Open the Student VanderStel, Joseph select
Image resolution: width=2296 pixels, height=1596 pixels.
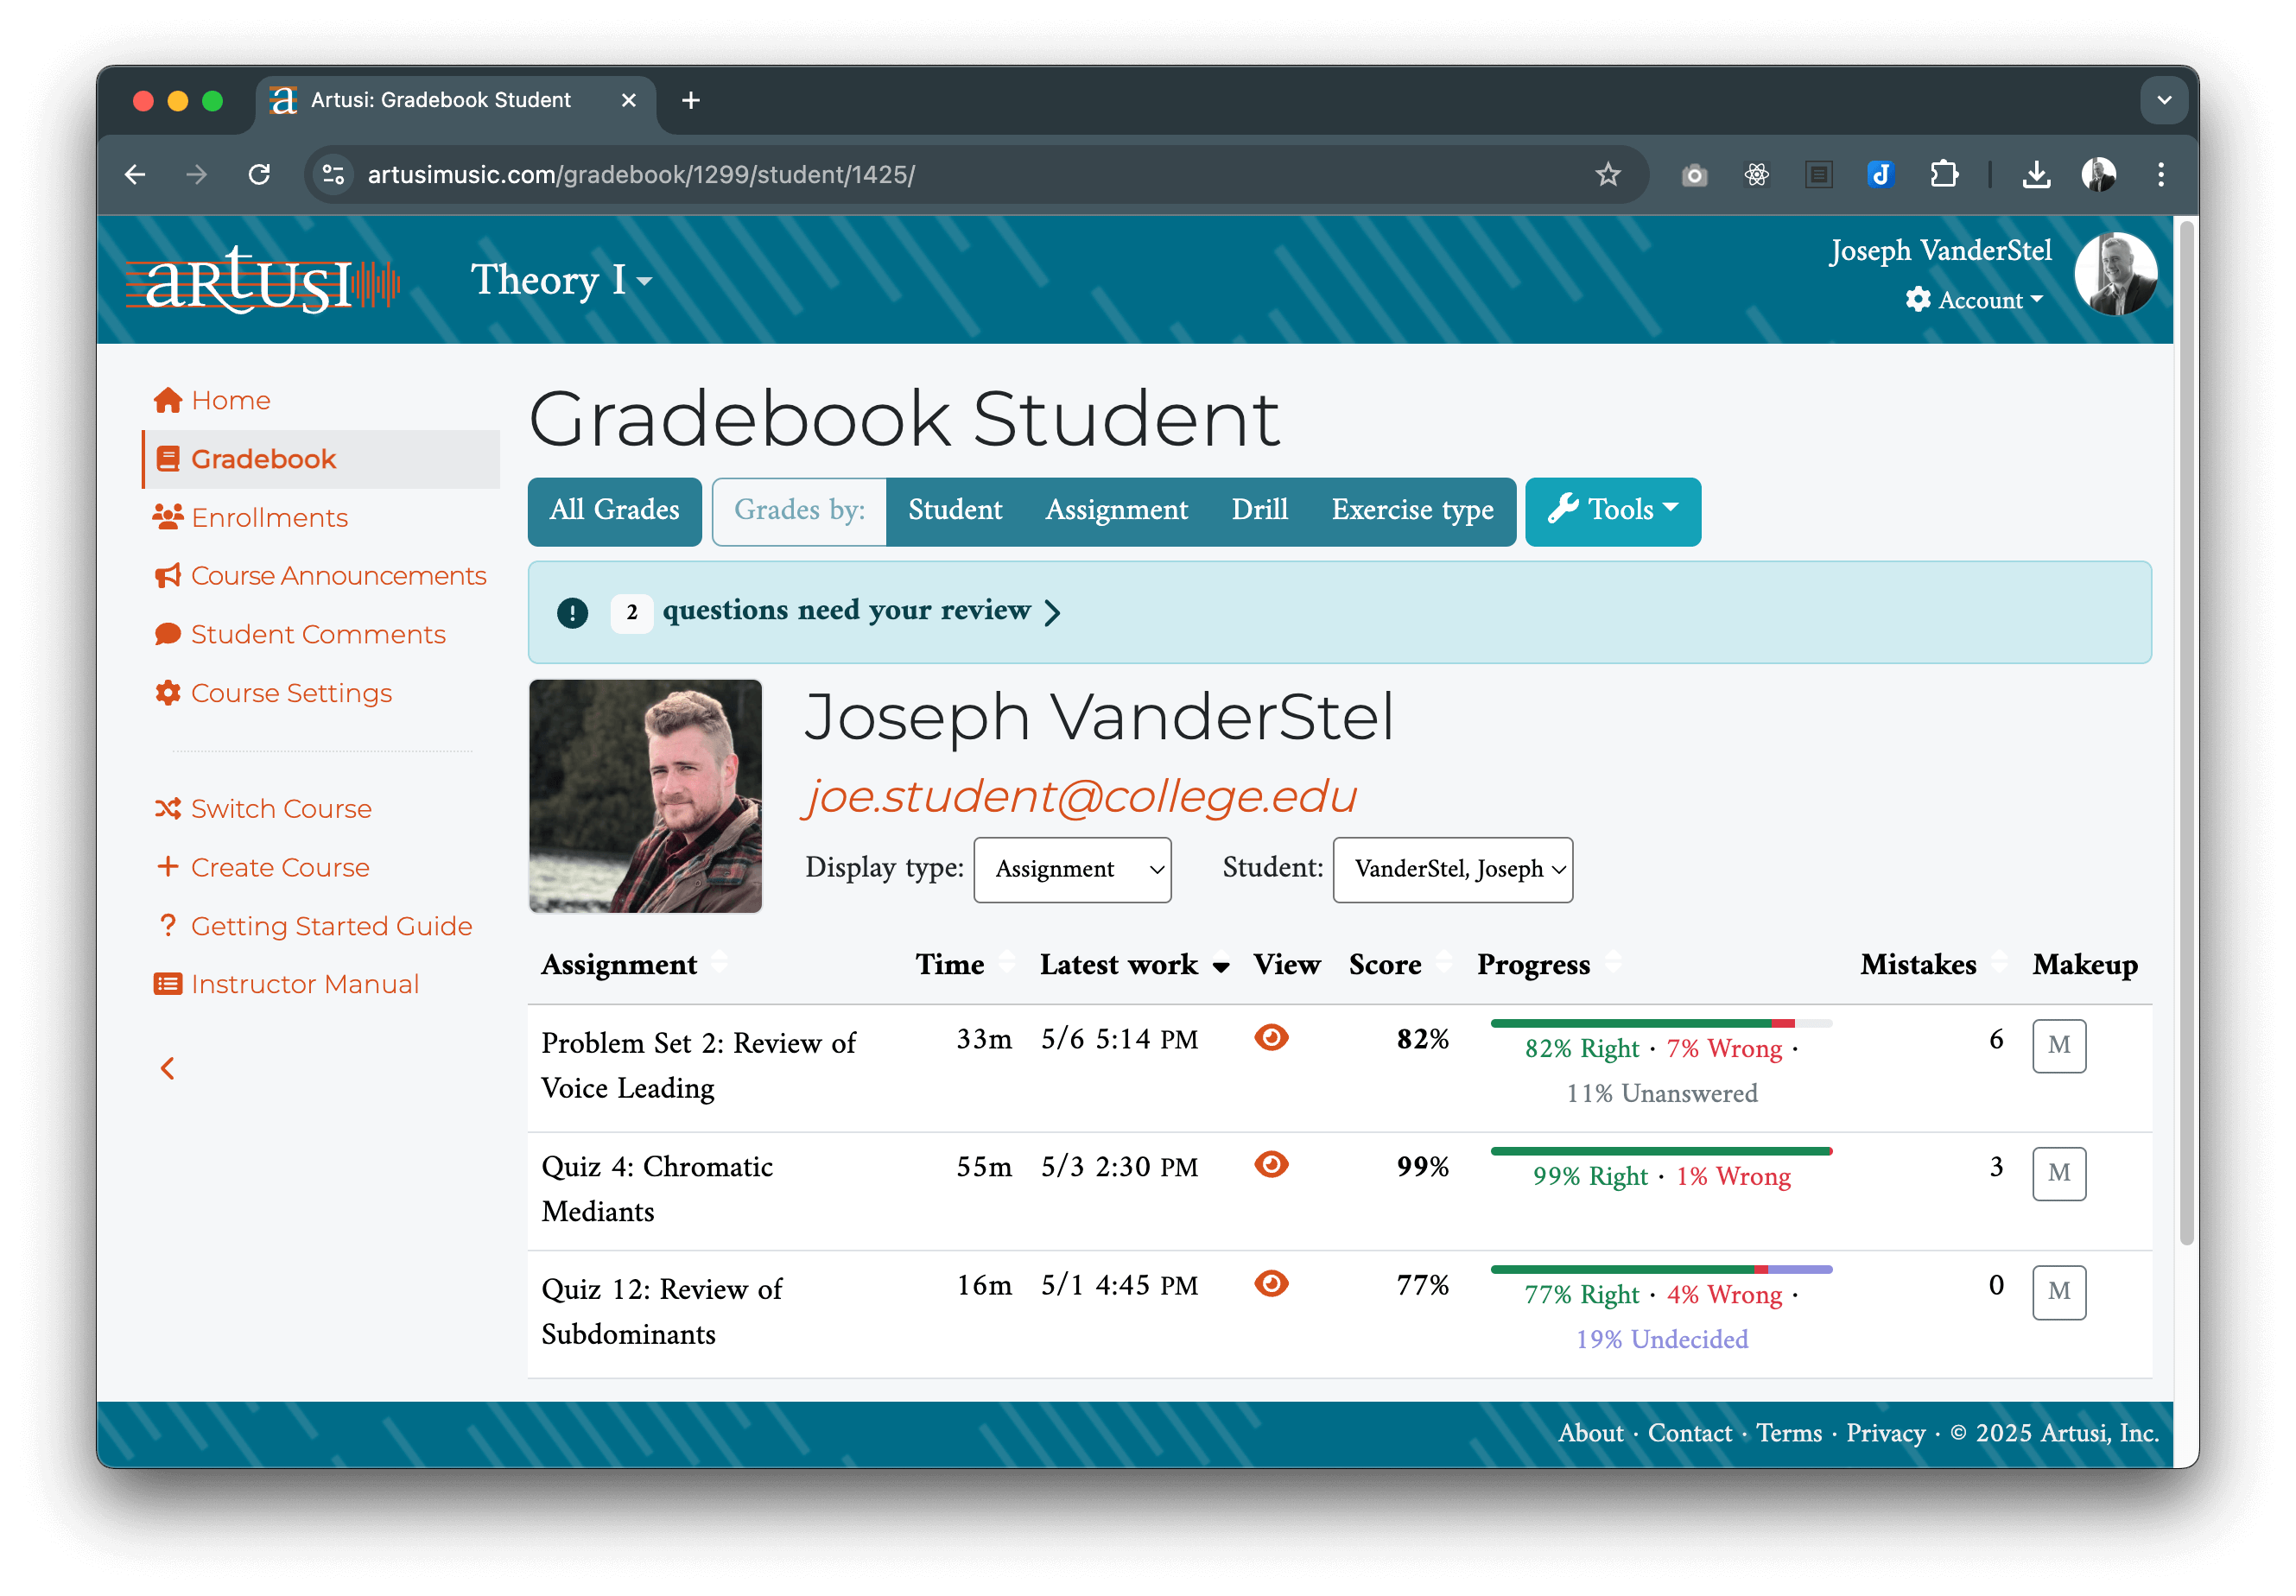(1452, 870)
